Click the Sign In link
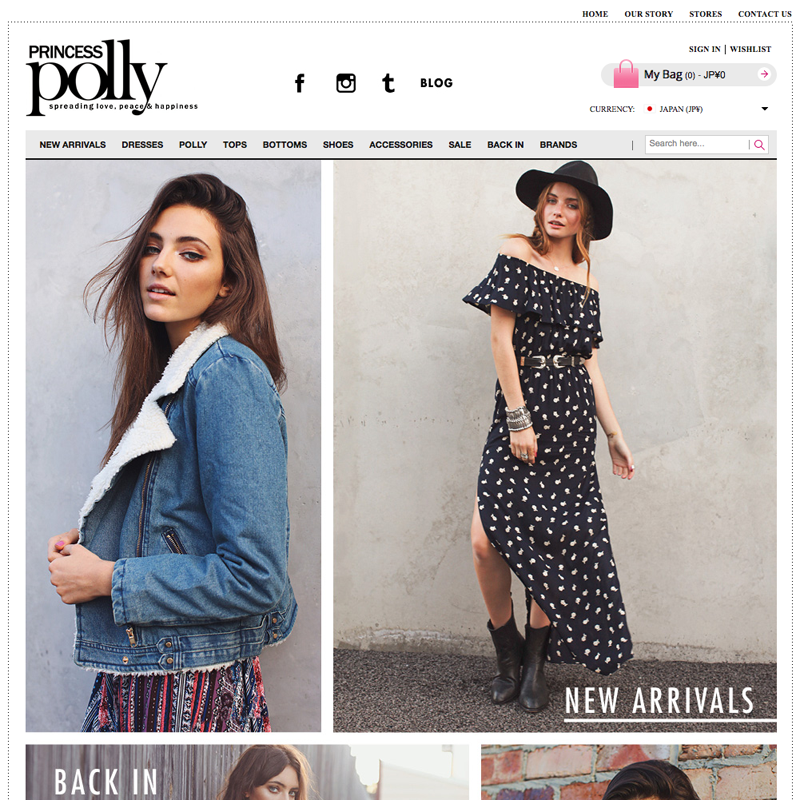This screenshot has height=800, width=800. pyautogui.click(x=705, y=49)
